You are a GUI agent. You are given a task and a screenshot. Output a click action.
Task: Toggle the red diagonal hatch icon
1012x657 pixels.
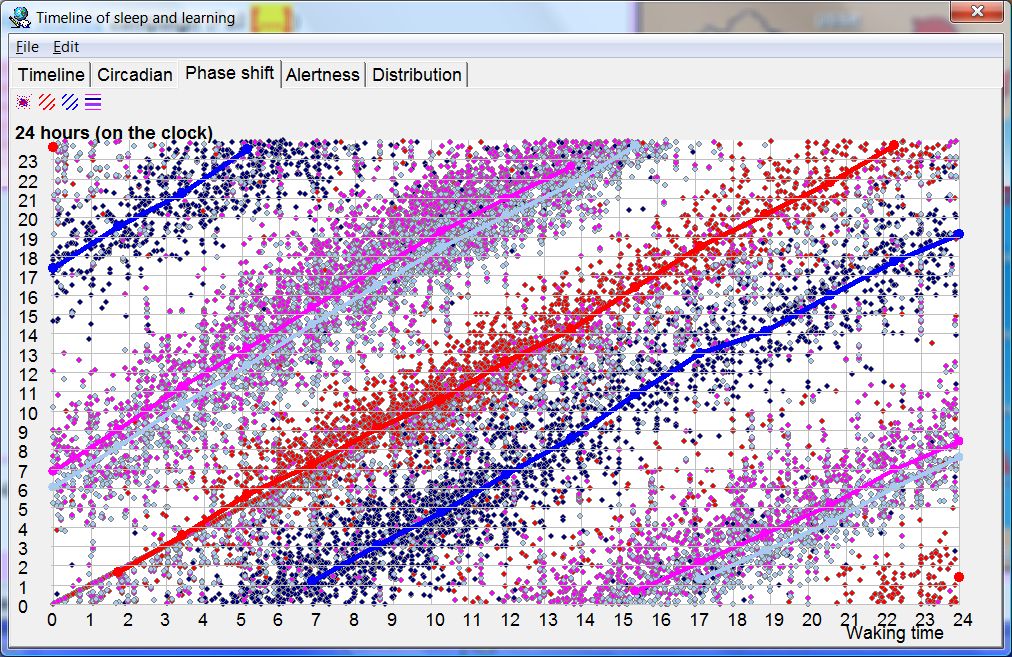[47, 101]
